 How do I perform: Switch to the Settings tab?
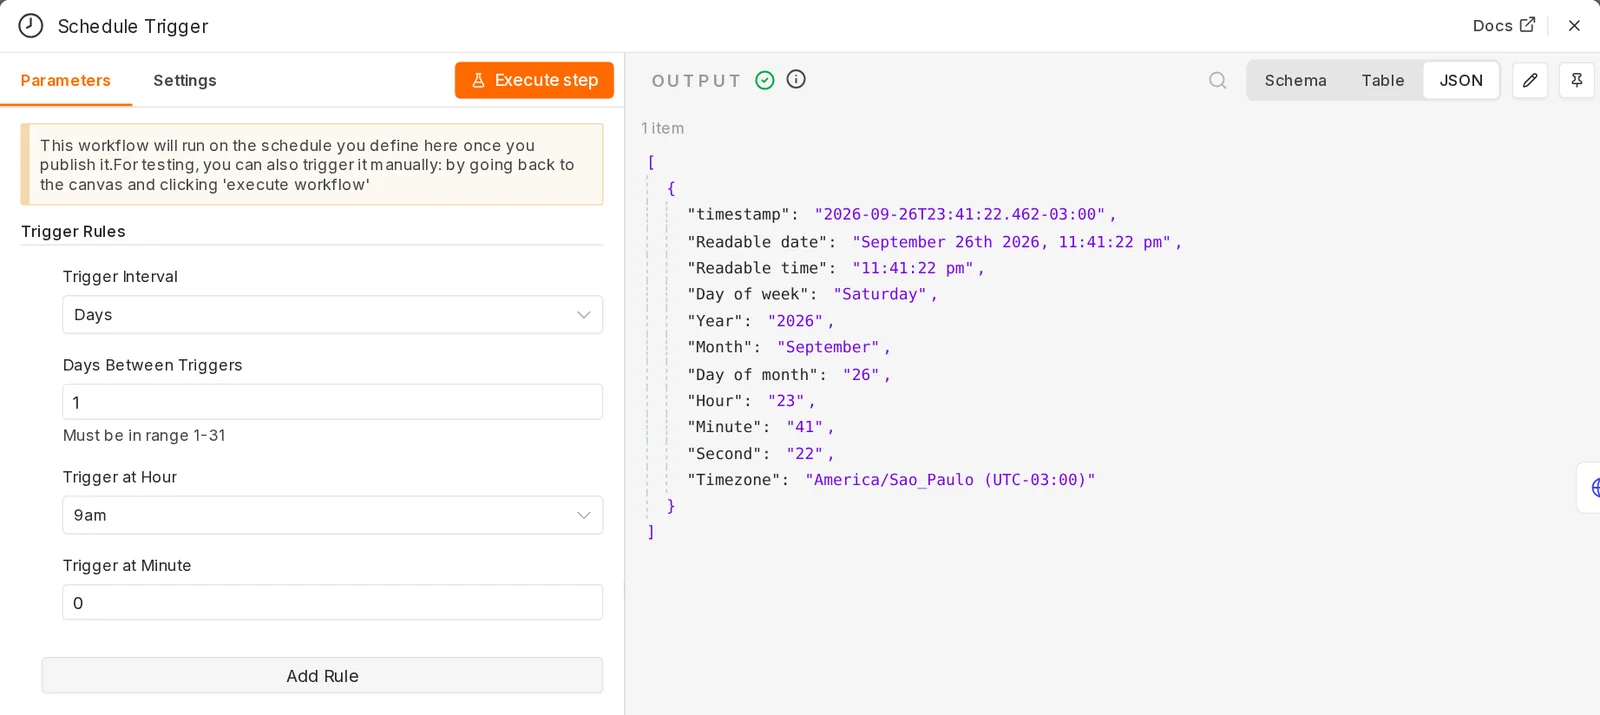coord(184,80)
